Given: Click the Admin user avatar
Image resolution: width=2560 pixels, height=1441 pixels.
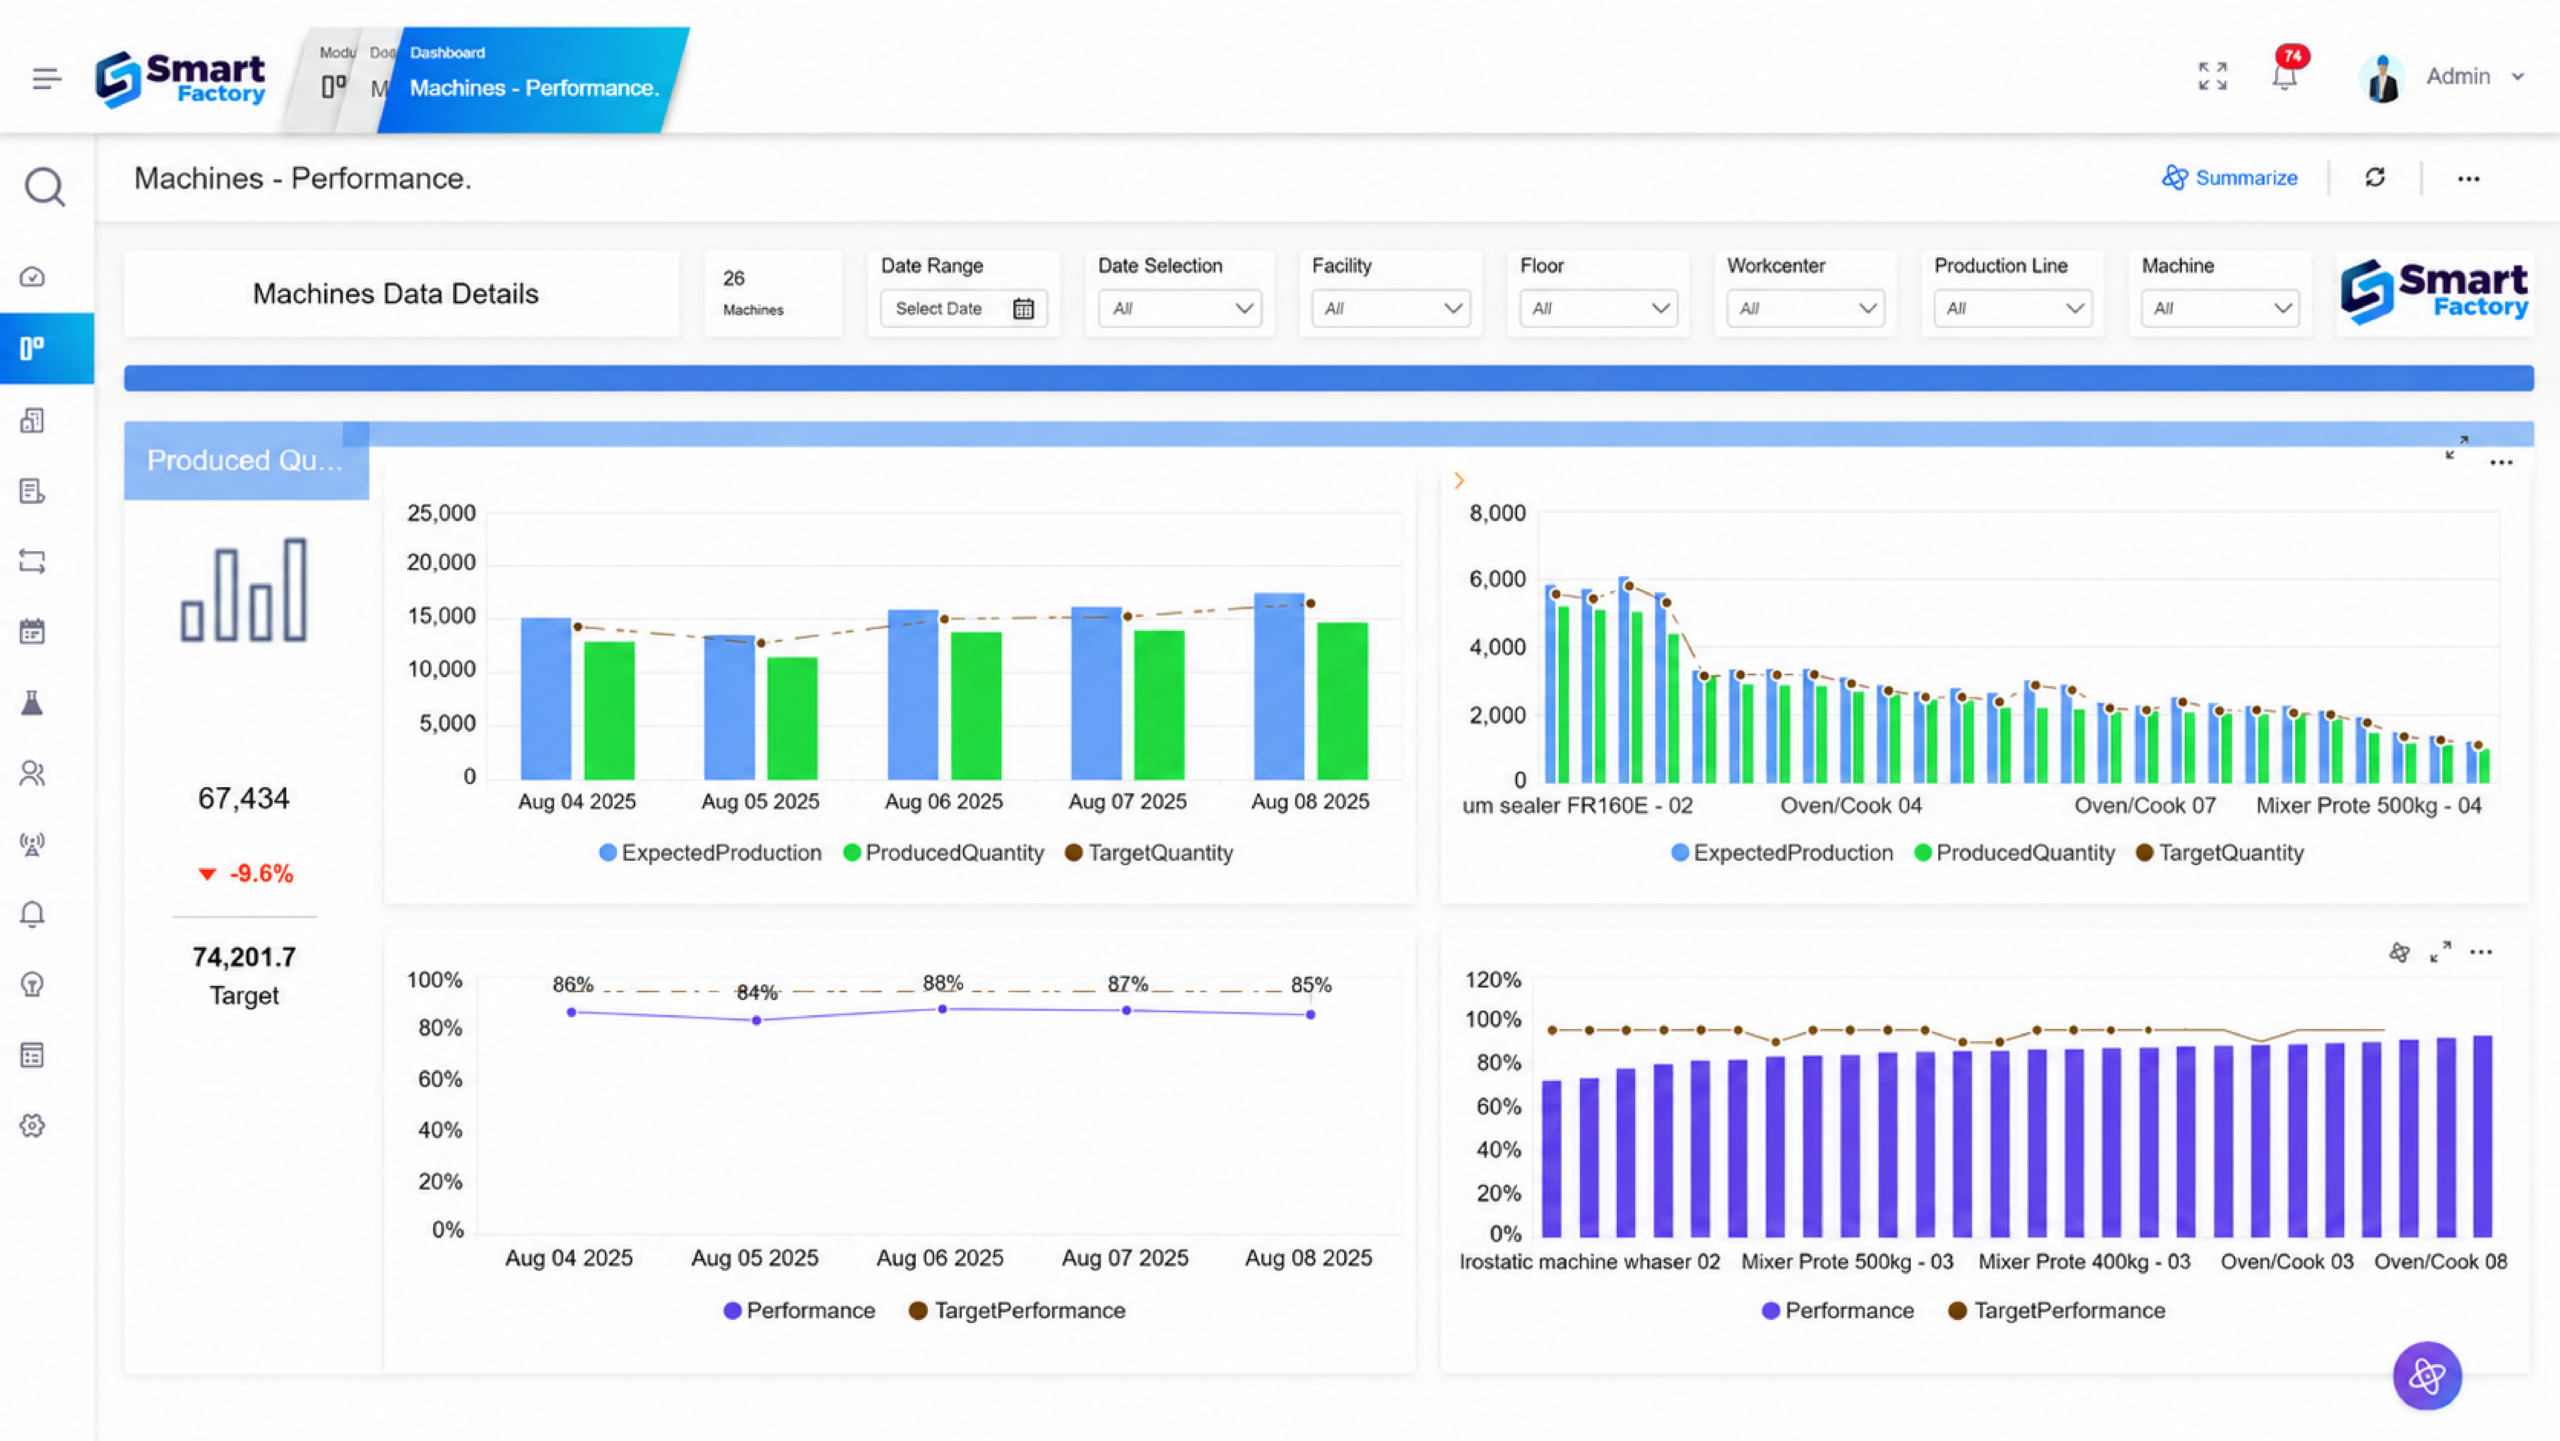Looking at the screenshot, I should pos(2383,77).
